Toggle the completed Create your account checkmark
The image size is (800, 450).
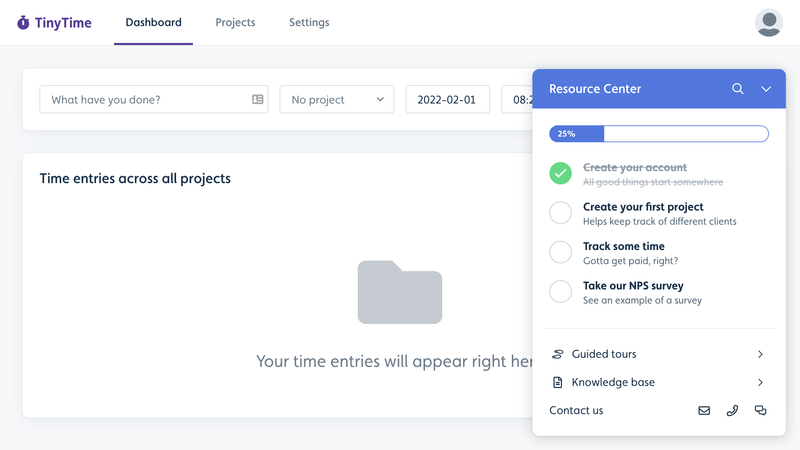pos(561,173)
